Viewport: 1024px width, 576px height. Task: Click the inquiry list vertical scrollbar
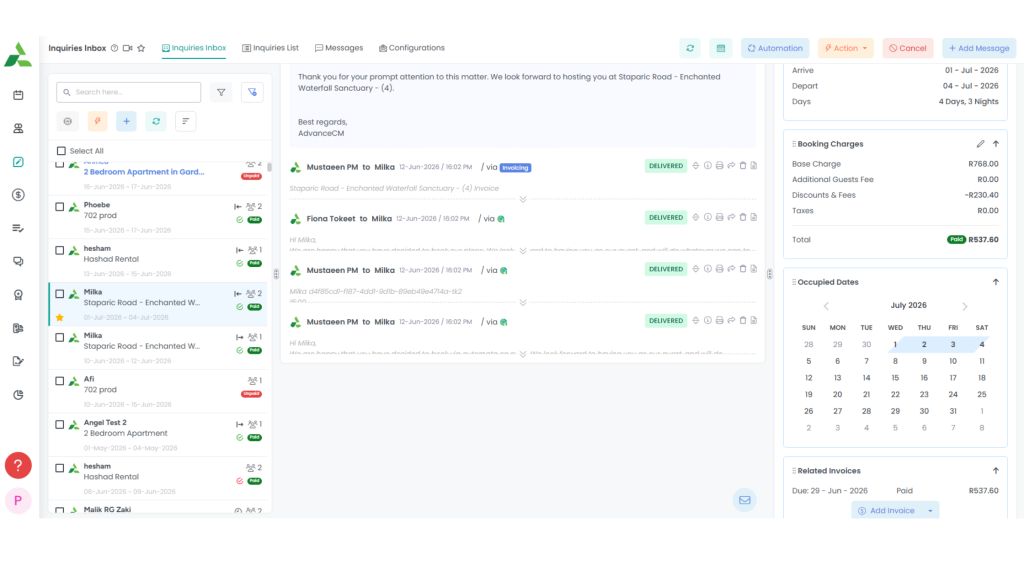point(269,167)
